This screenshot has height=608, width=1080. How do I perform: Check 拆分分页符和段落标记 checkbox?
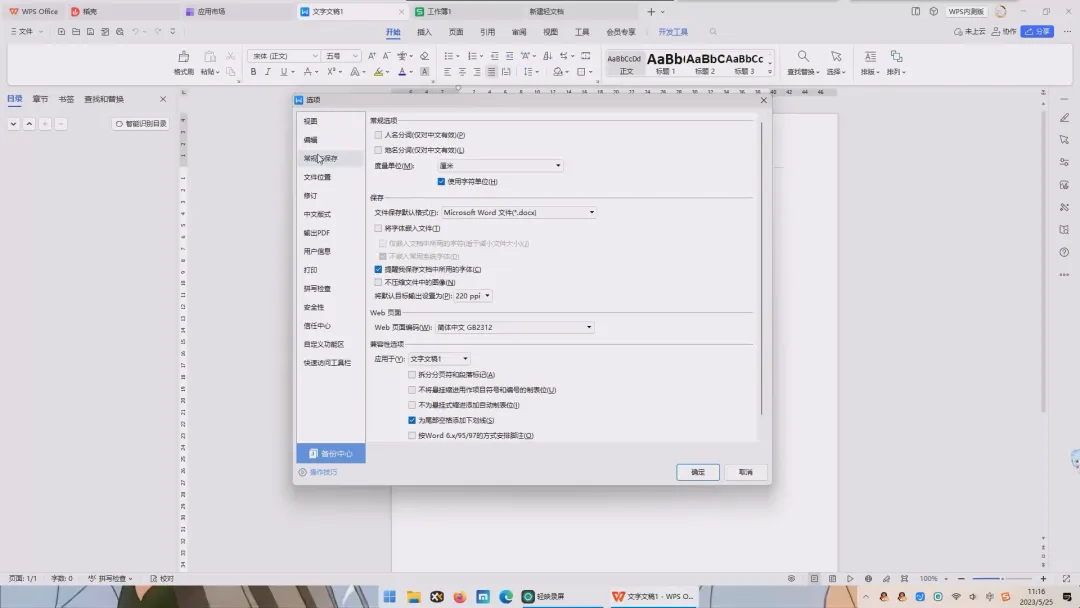(x=412, y=375)
